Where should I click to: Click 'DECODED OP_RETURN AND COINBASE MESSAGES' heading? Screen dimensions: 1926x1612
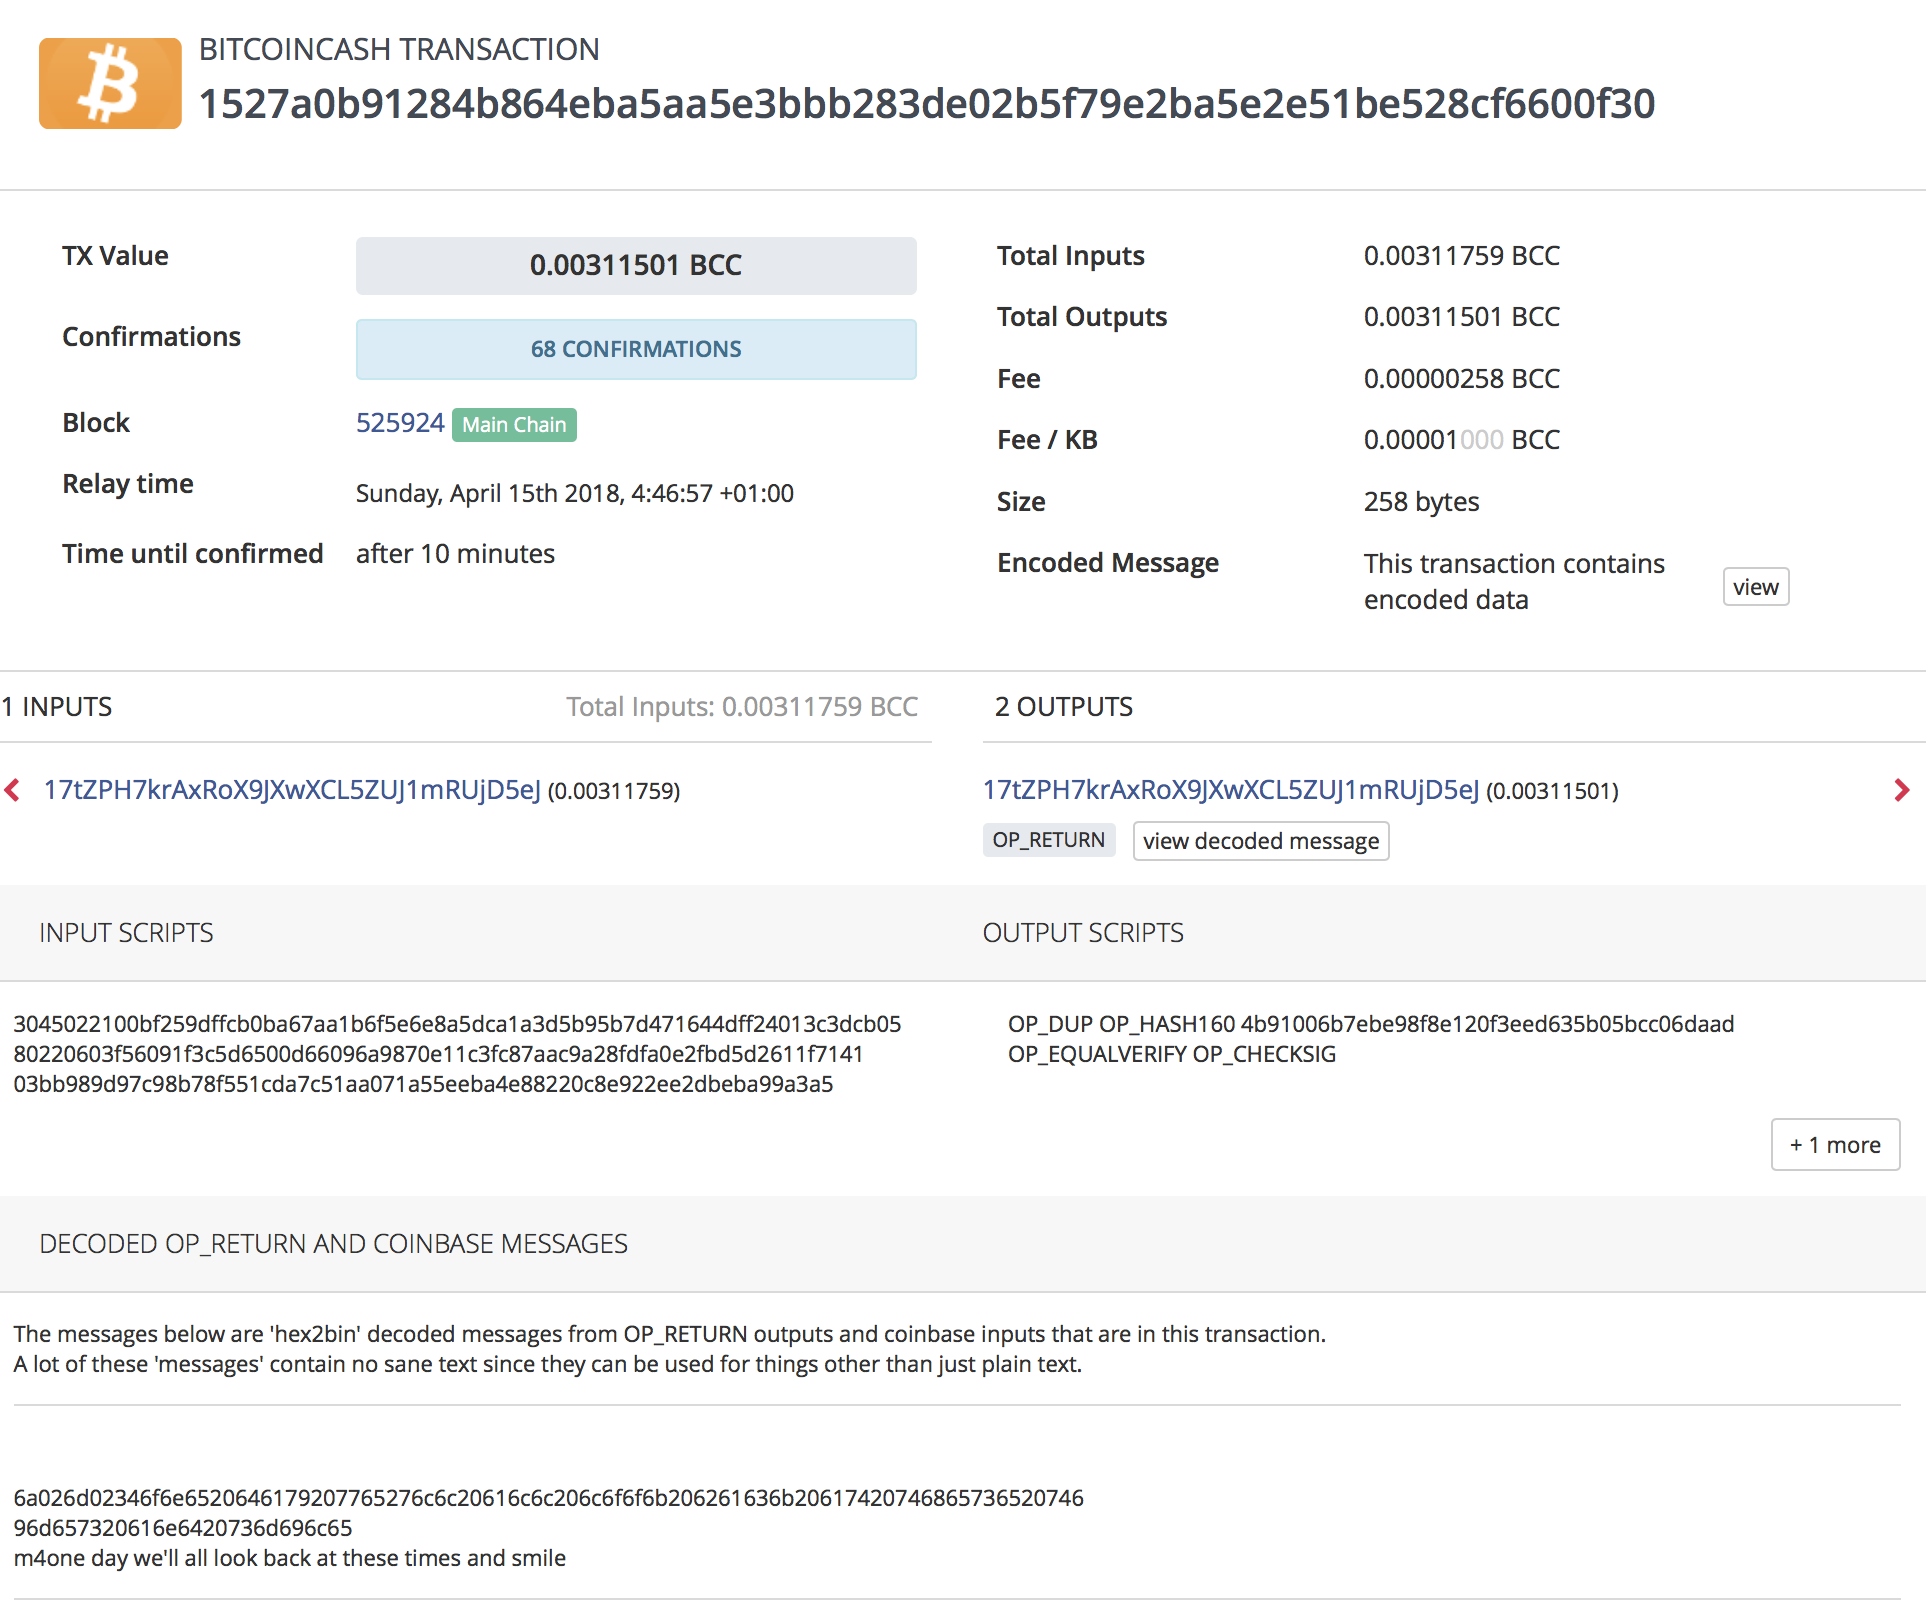[333, 1244]
